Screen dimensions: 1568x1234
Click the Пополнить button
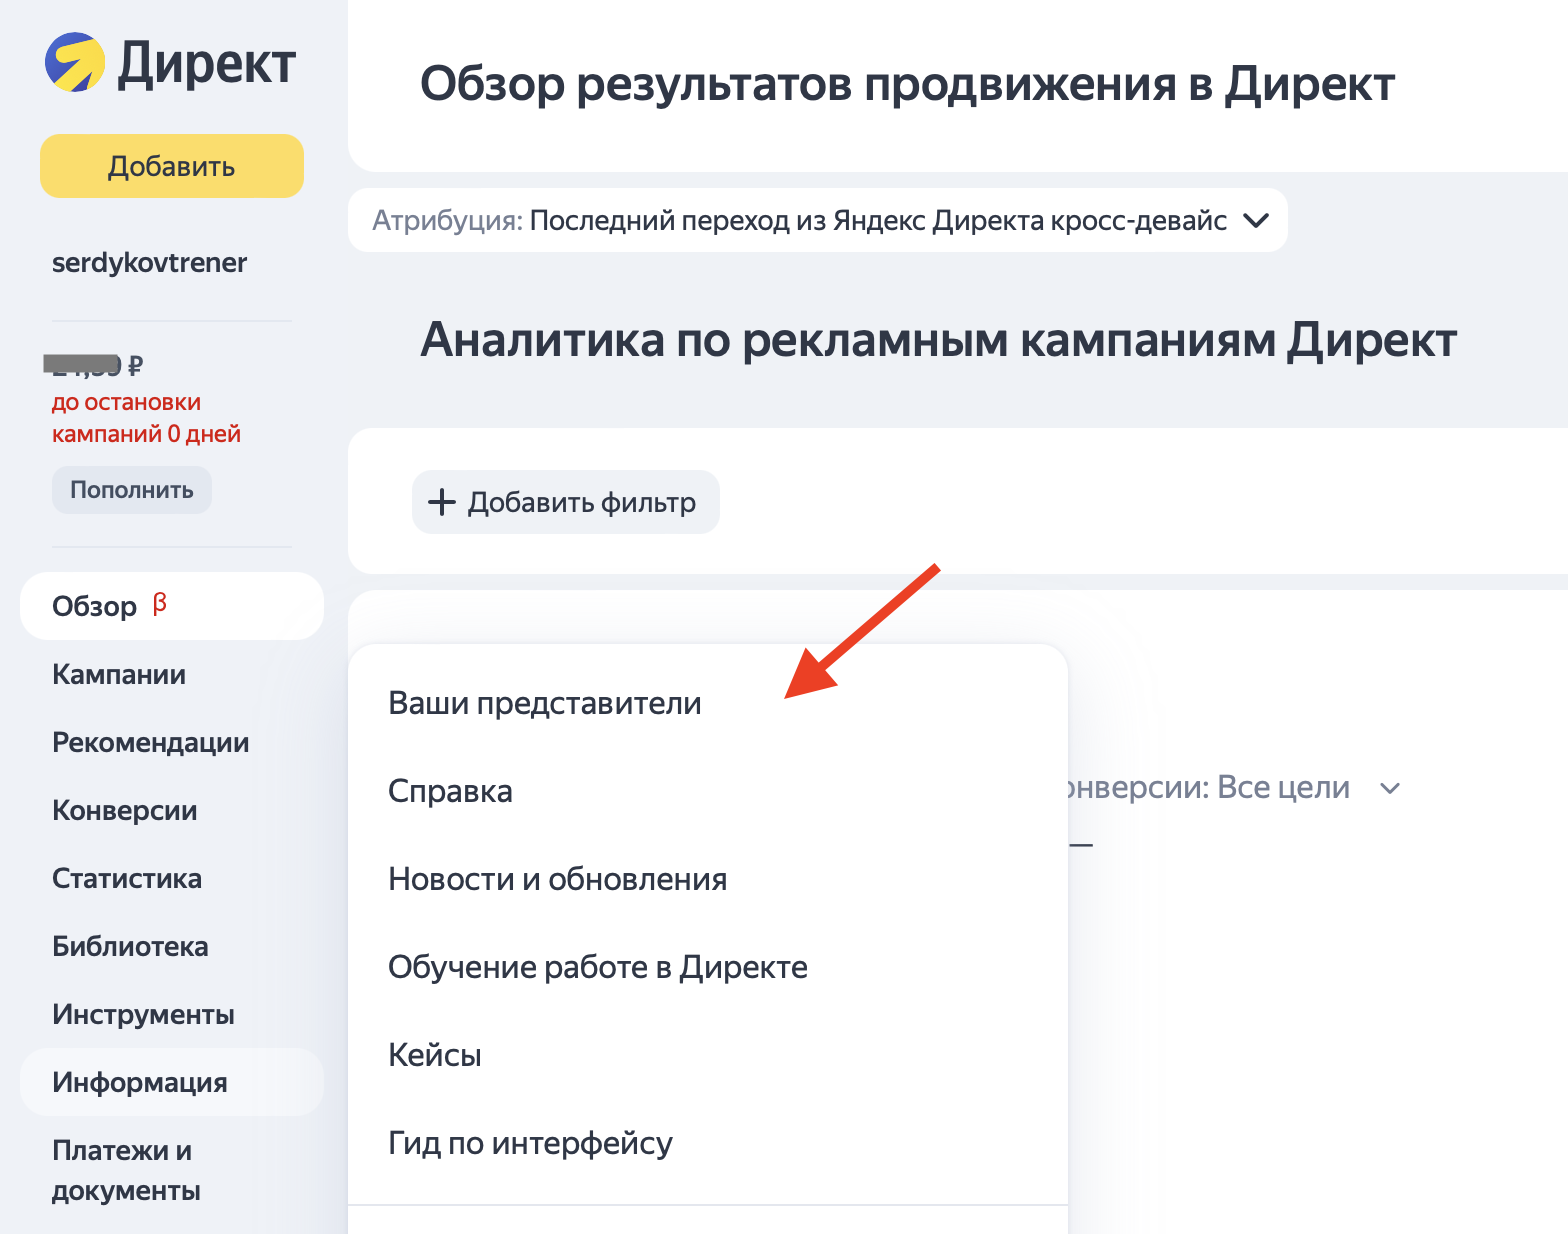click(132, 490)
